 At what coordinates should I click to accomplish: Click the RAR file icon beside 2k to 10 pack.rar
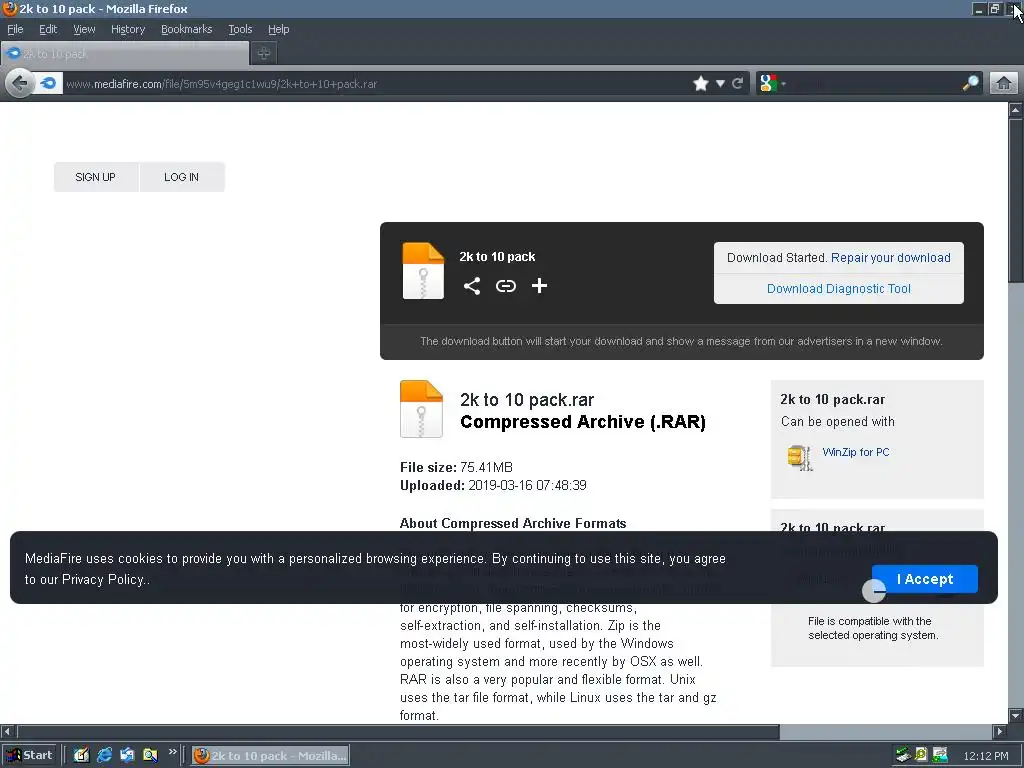[x=421, y=409]
